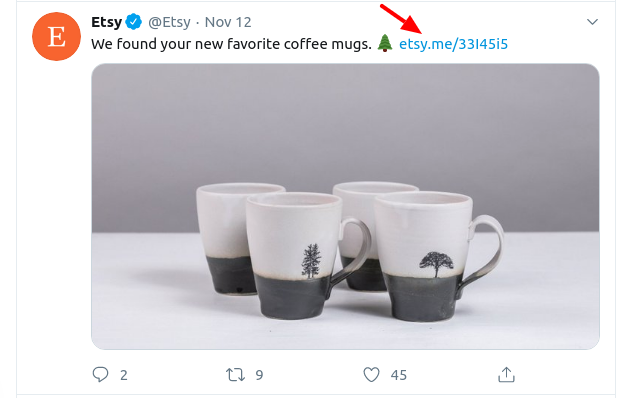Click the Christmas tree emoji

(384, 43)
